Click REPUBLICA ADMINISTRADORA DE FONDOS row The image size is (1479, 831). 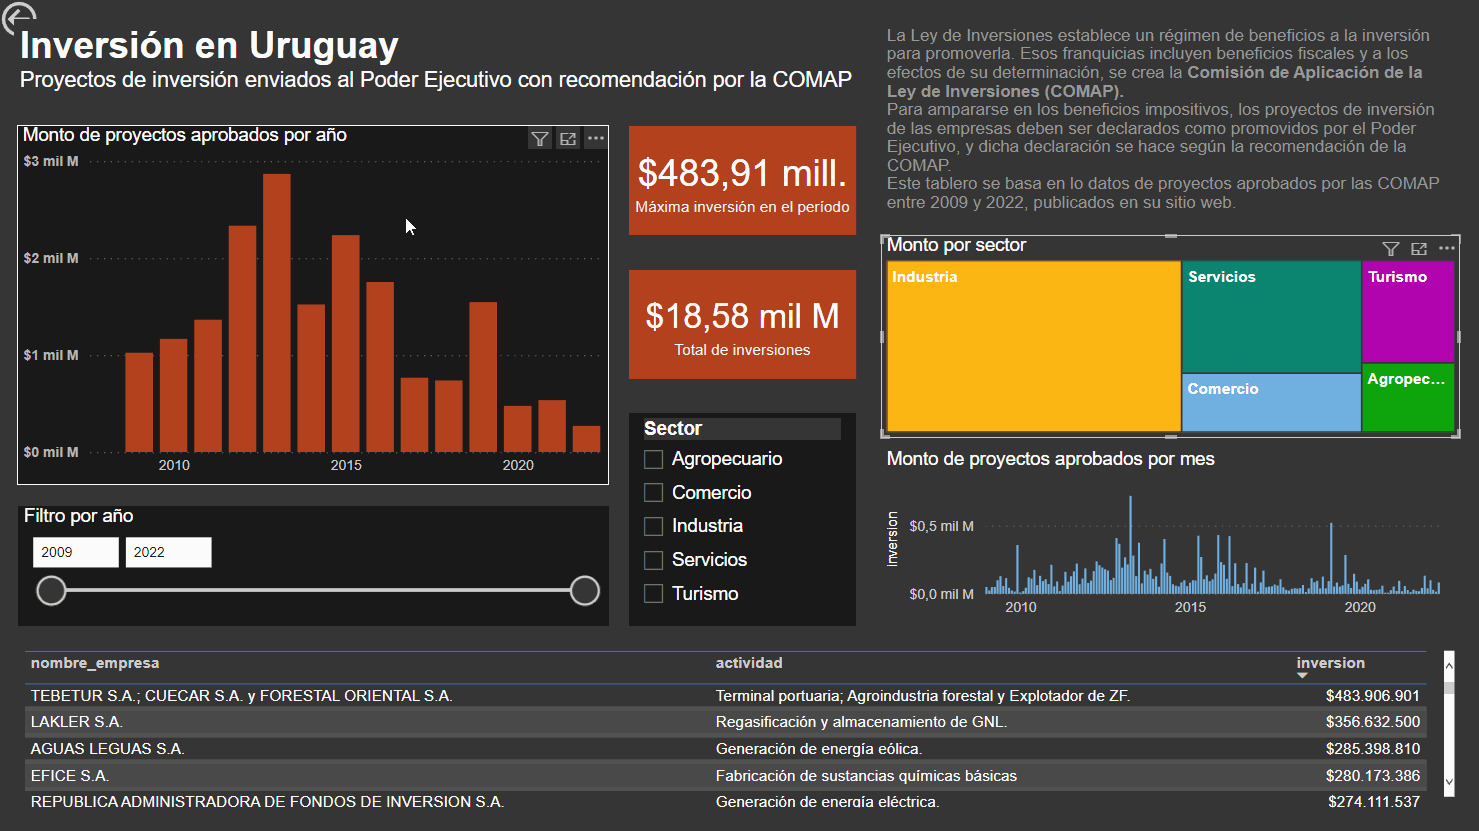pyautogui.click(x=725, y=802)
